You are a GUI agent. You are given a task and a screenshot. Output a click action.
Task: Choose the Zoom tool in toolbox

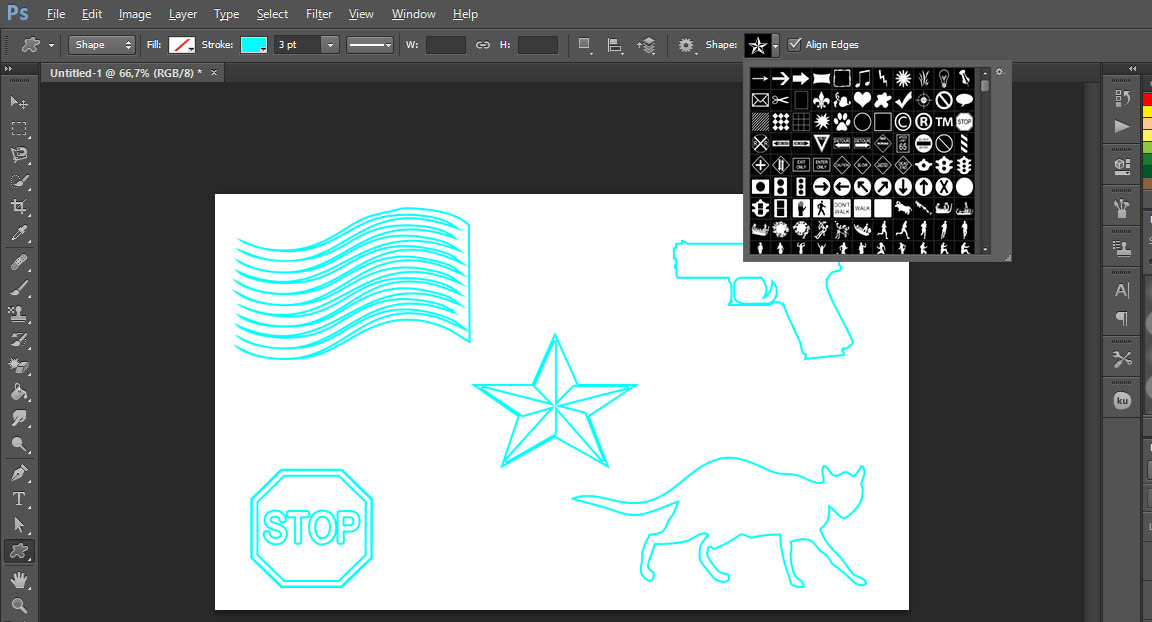[19, 605]
